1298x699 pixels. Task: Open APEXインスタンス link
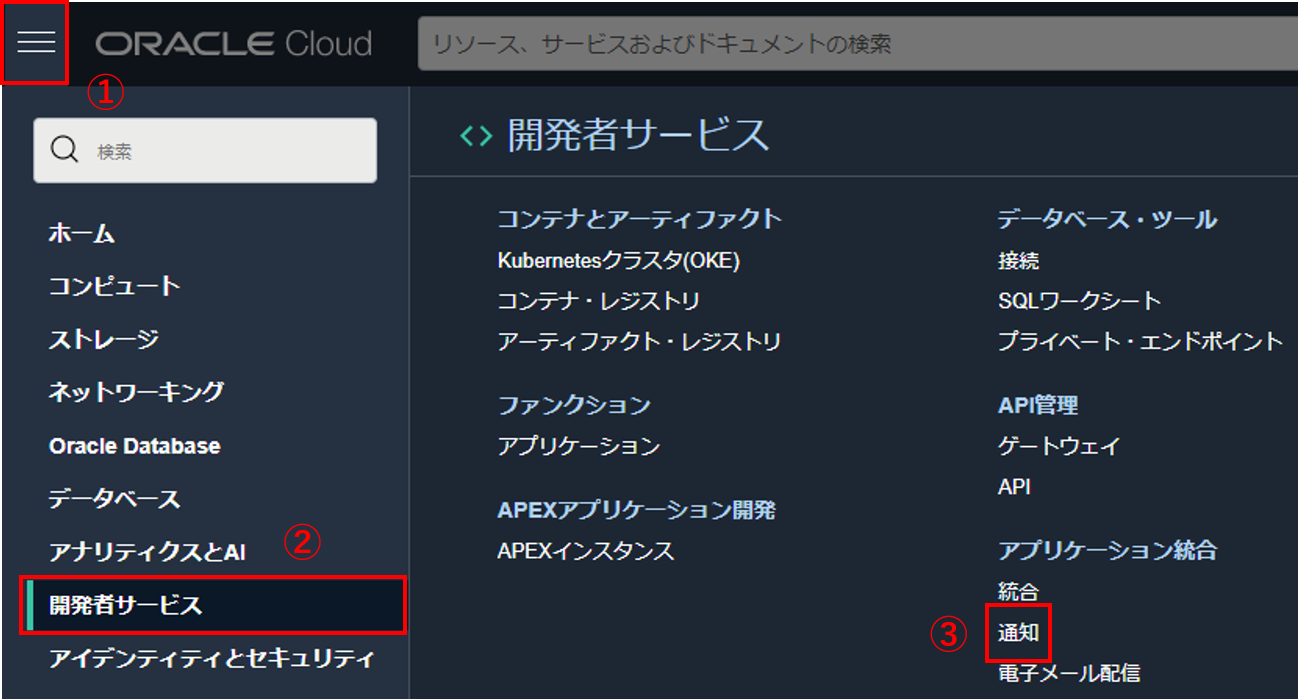click(x=585, y=551)
